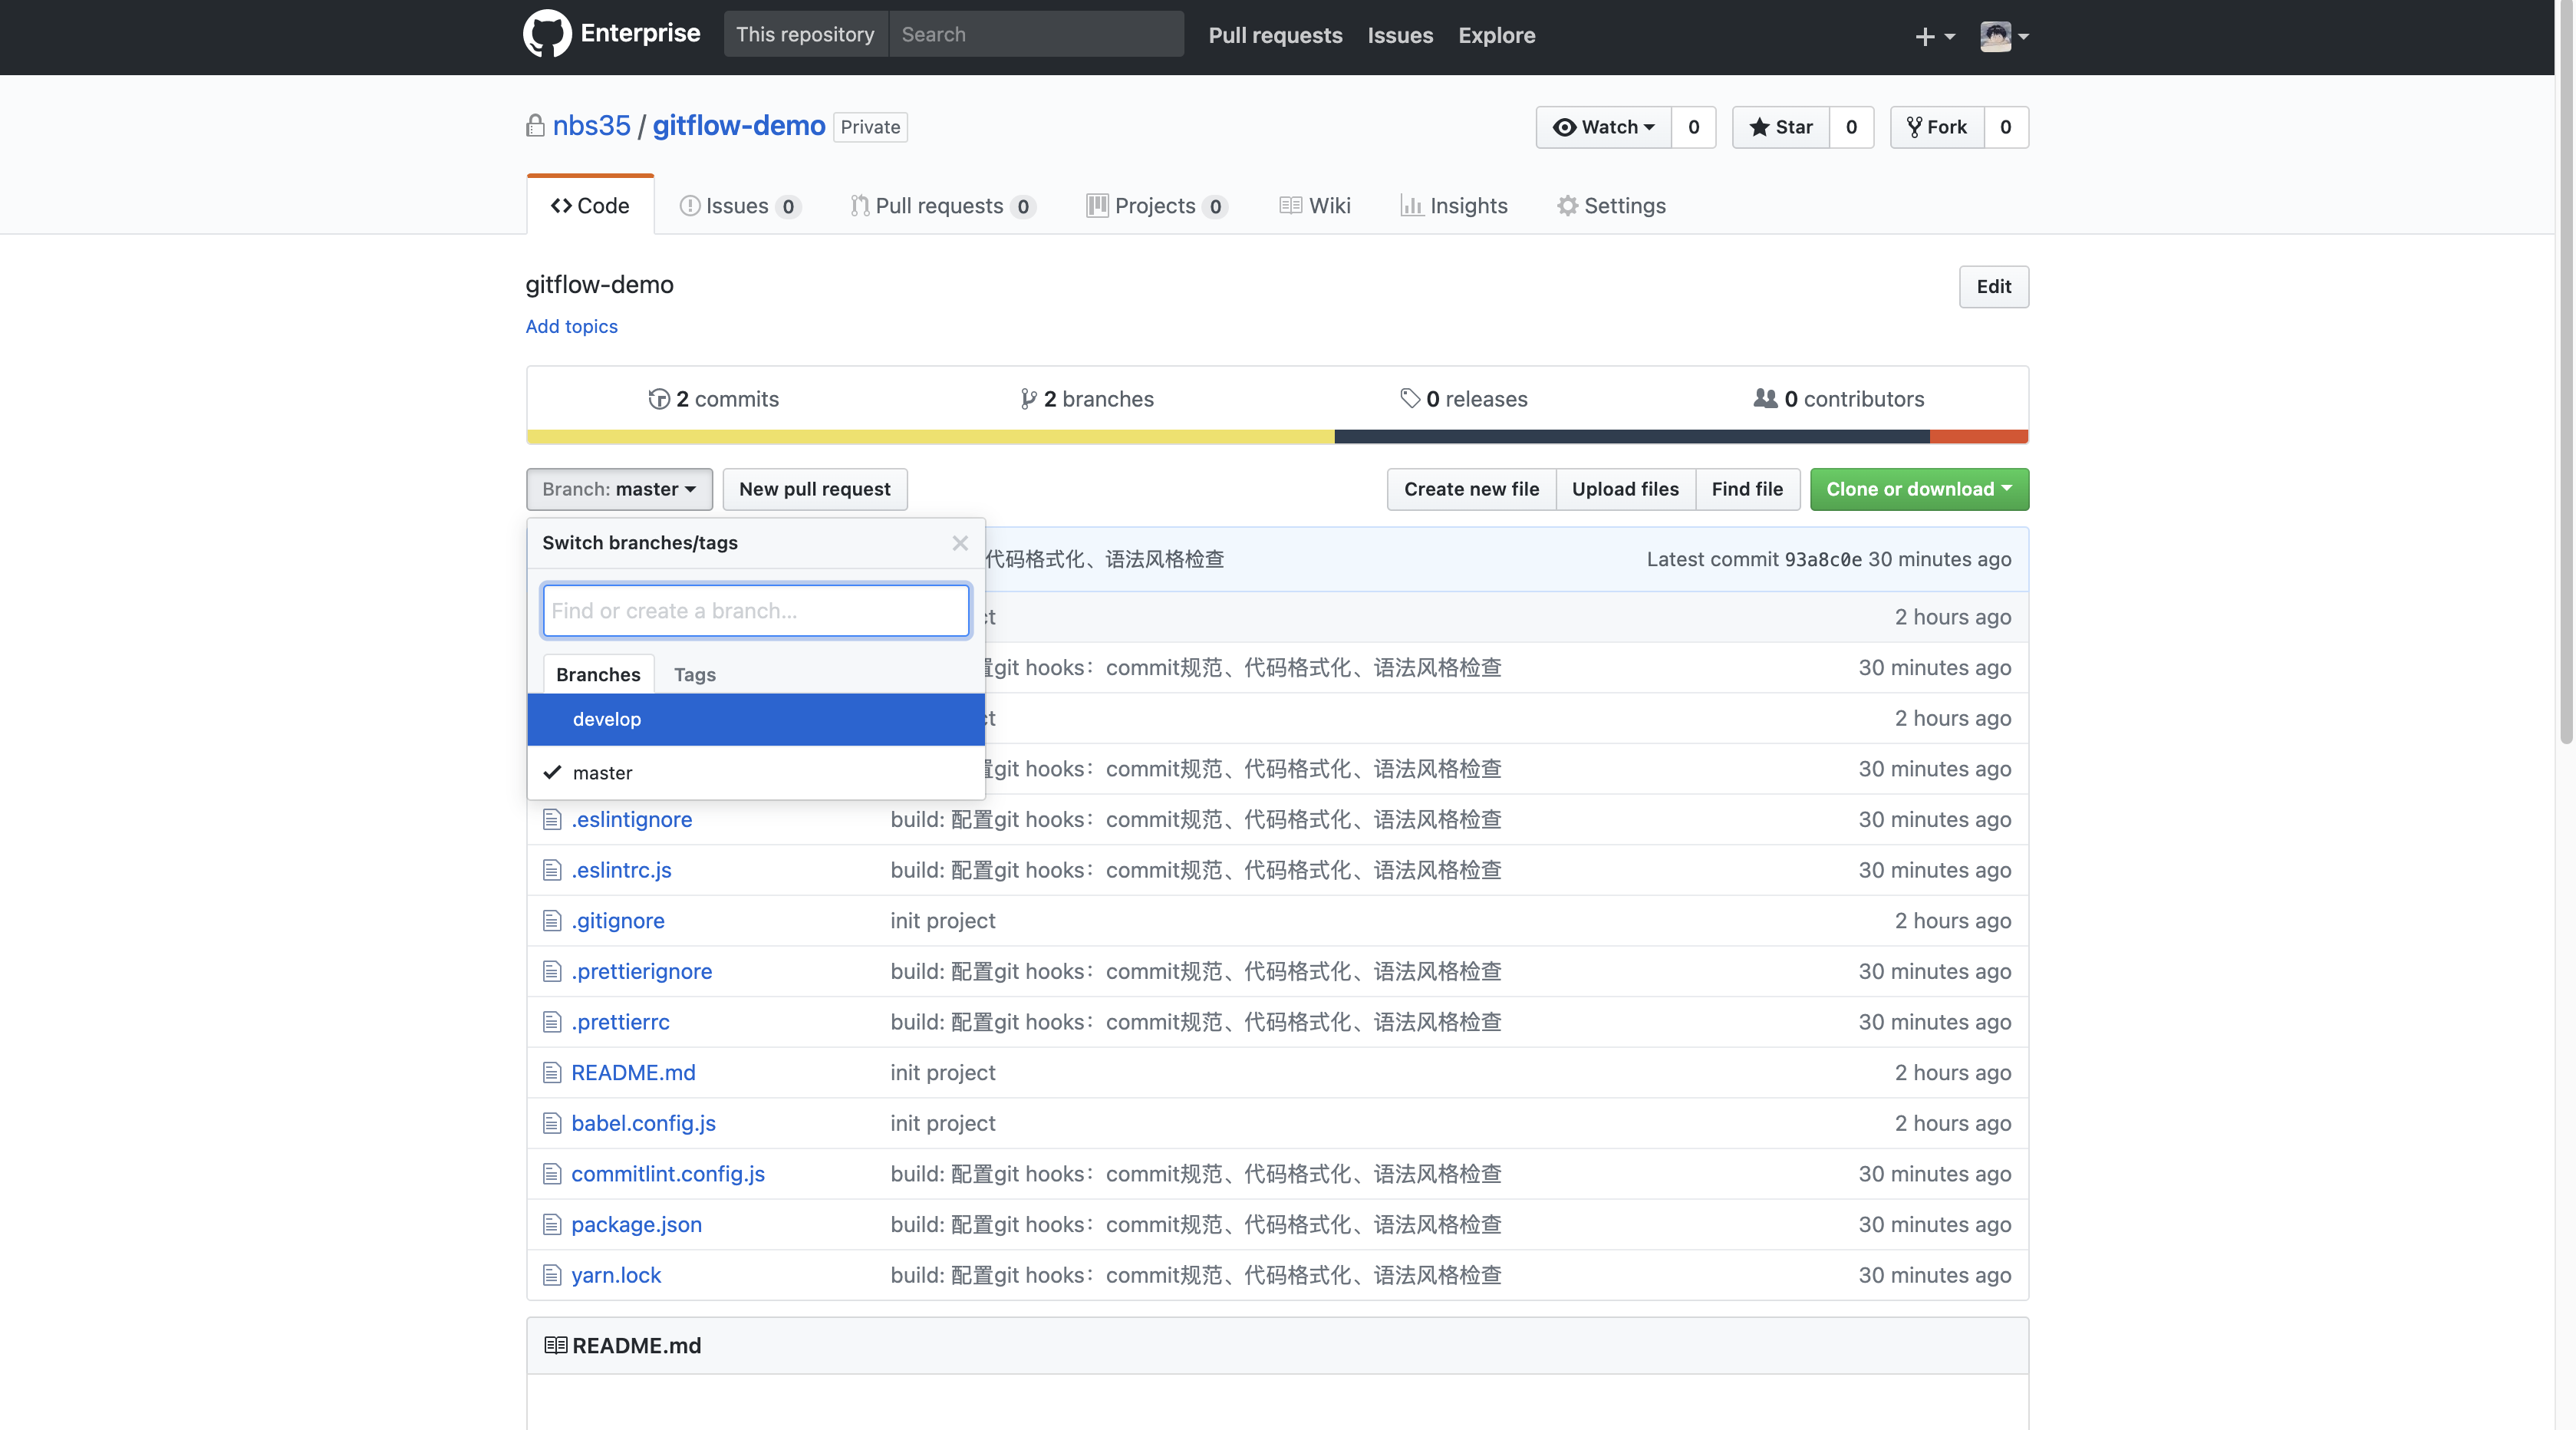This screenshot has width=2576, height=1430.
Task: Click the Add topics link
Action: 571,327
